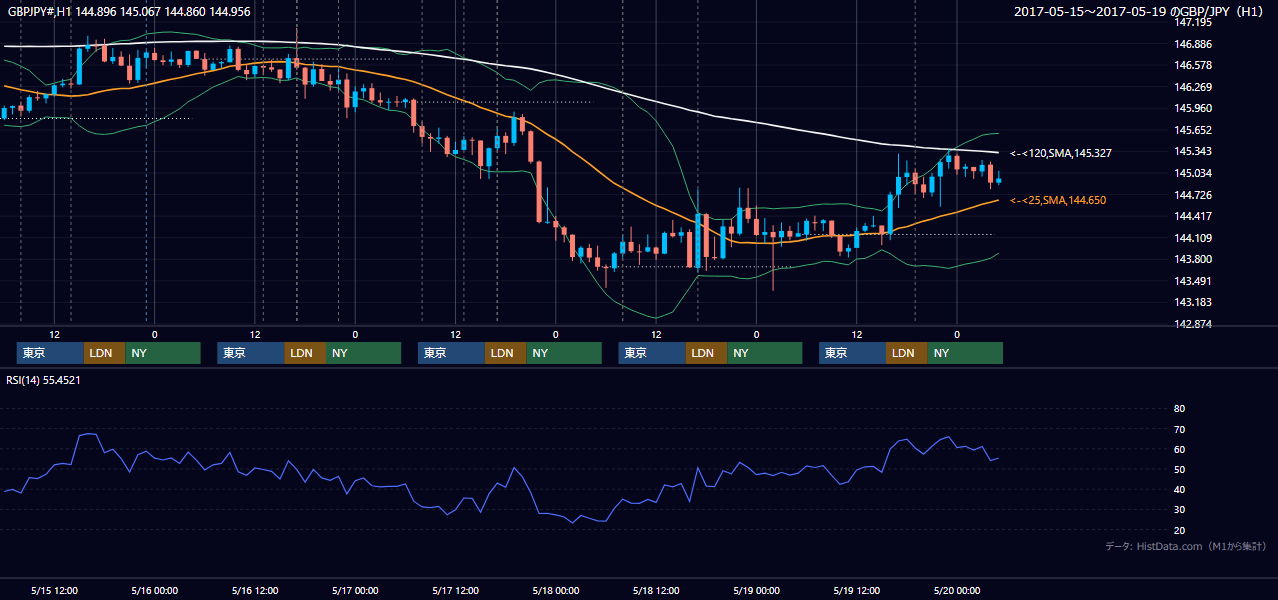Click the 5/19 12:00 date axis label

coord(856,590)
